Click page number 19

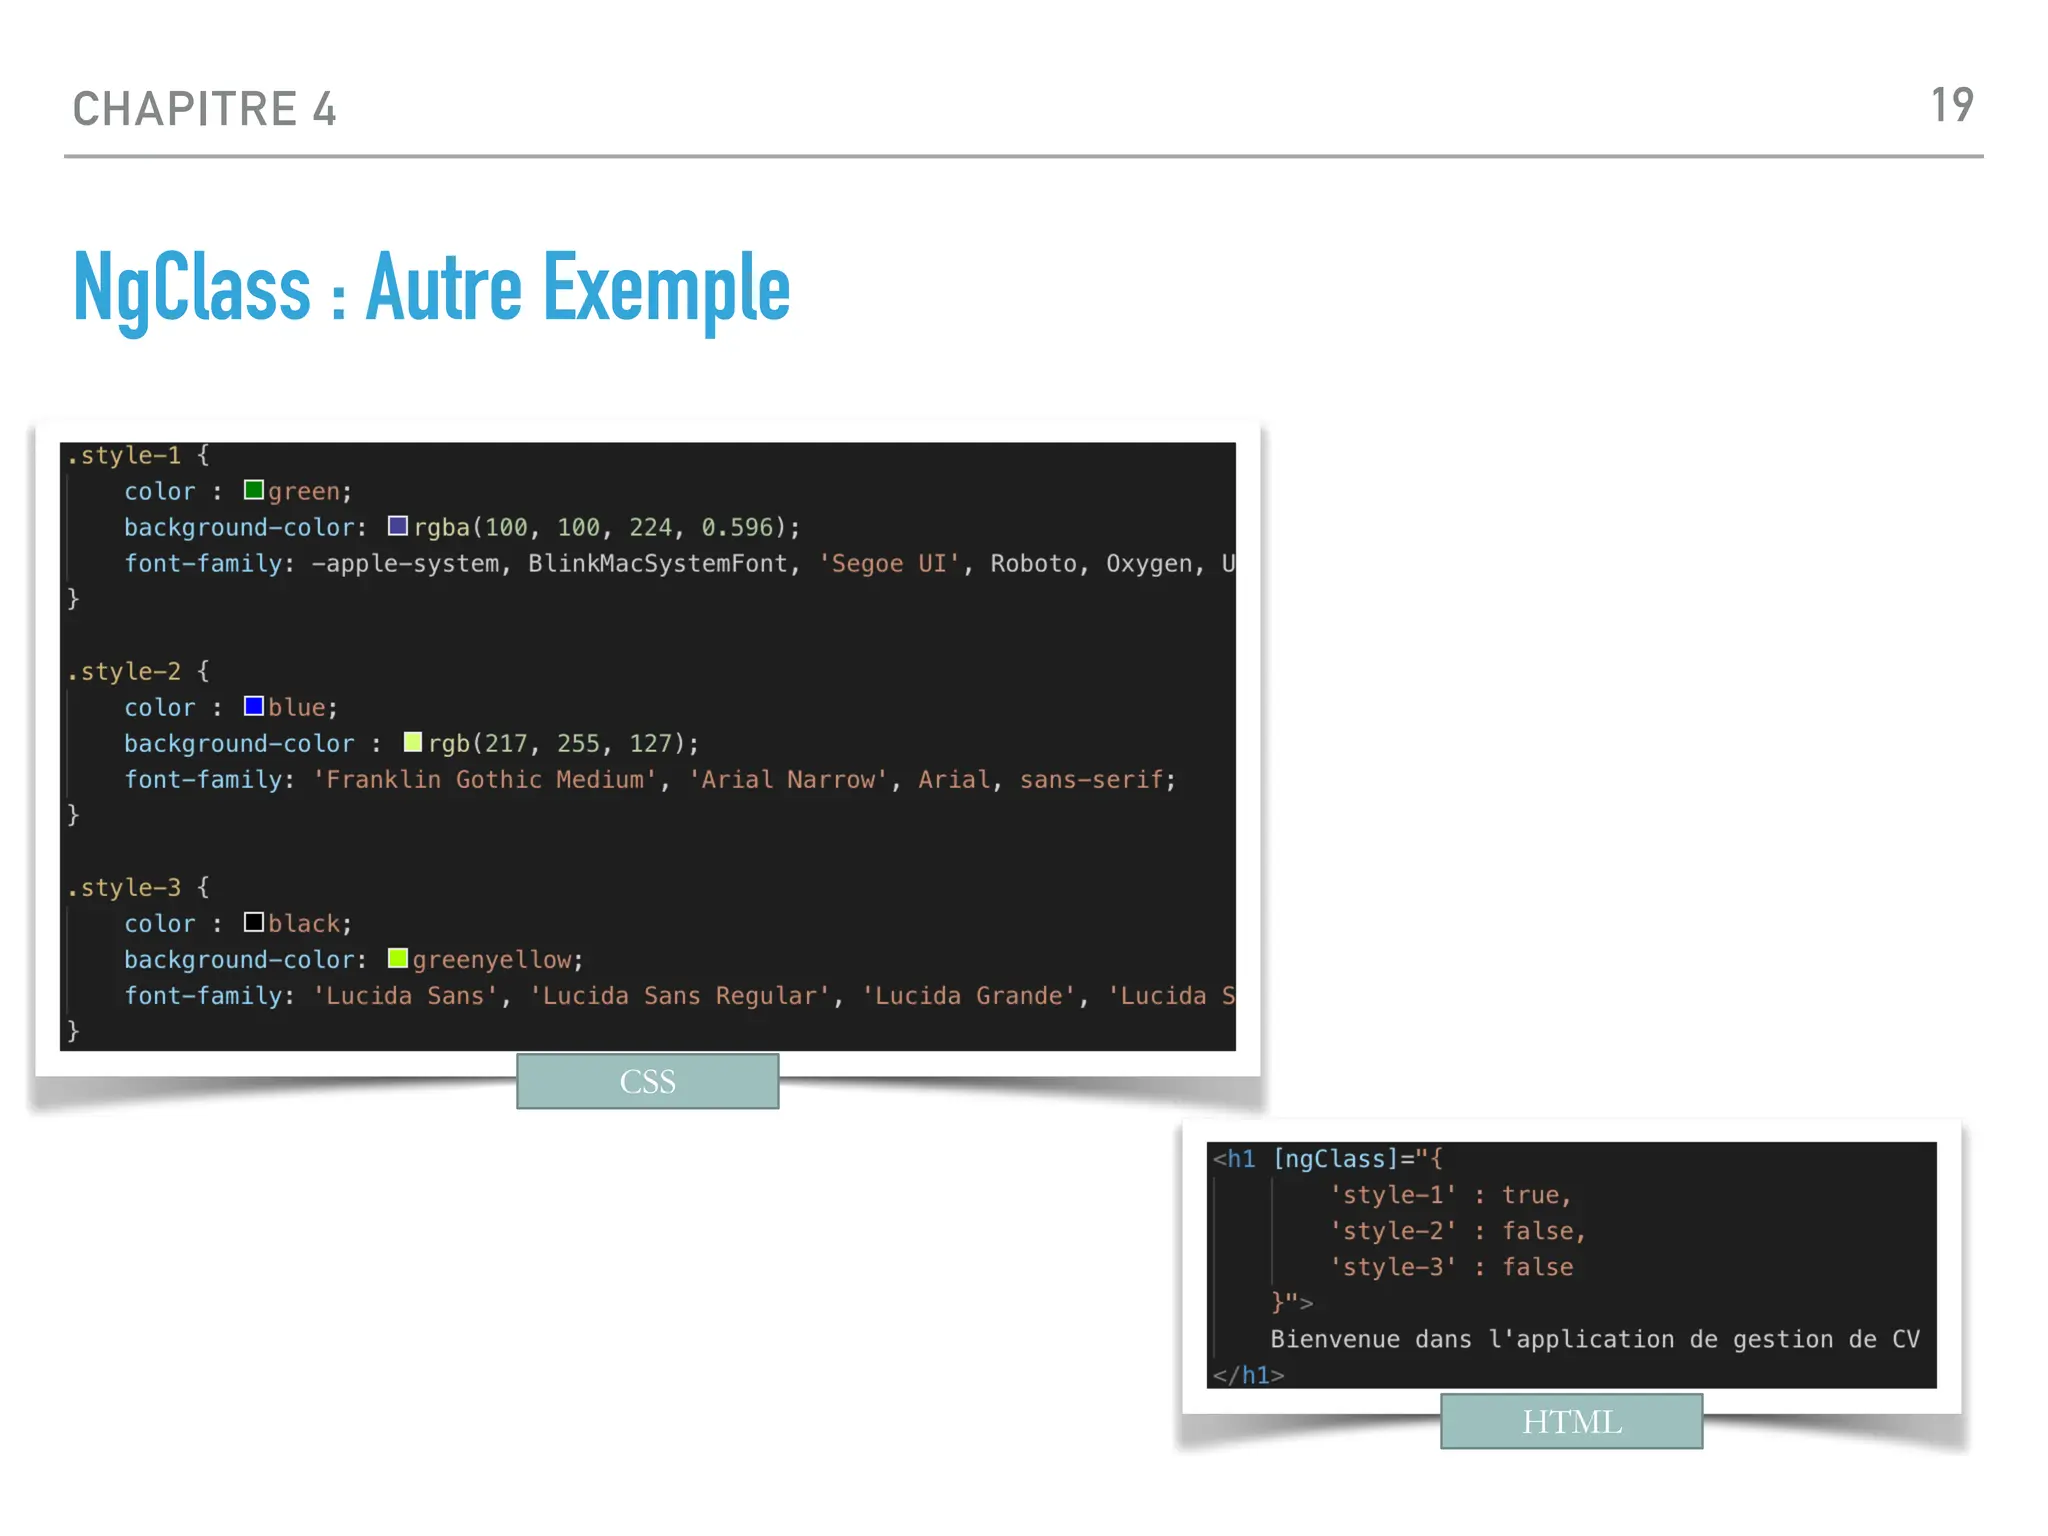(x=1952, y=106)
